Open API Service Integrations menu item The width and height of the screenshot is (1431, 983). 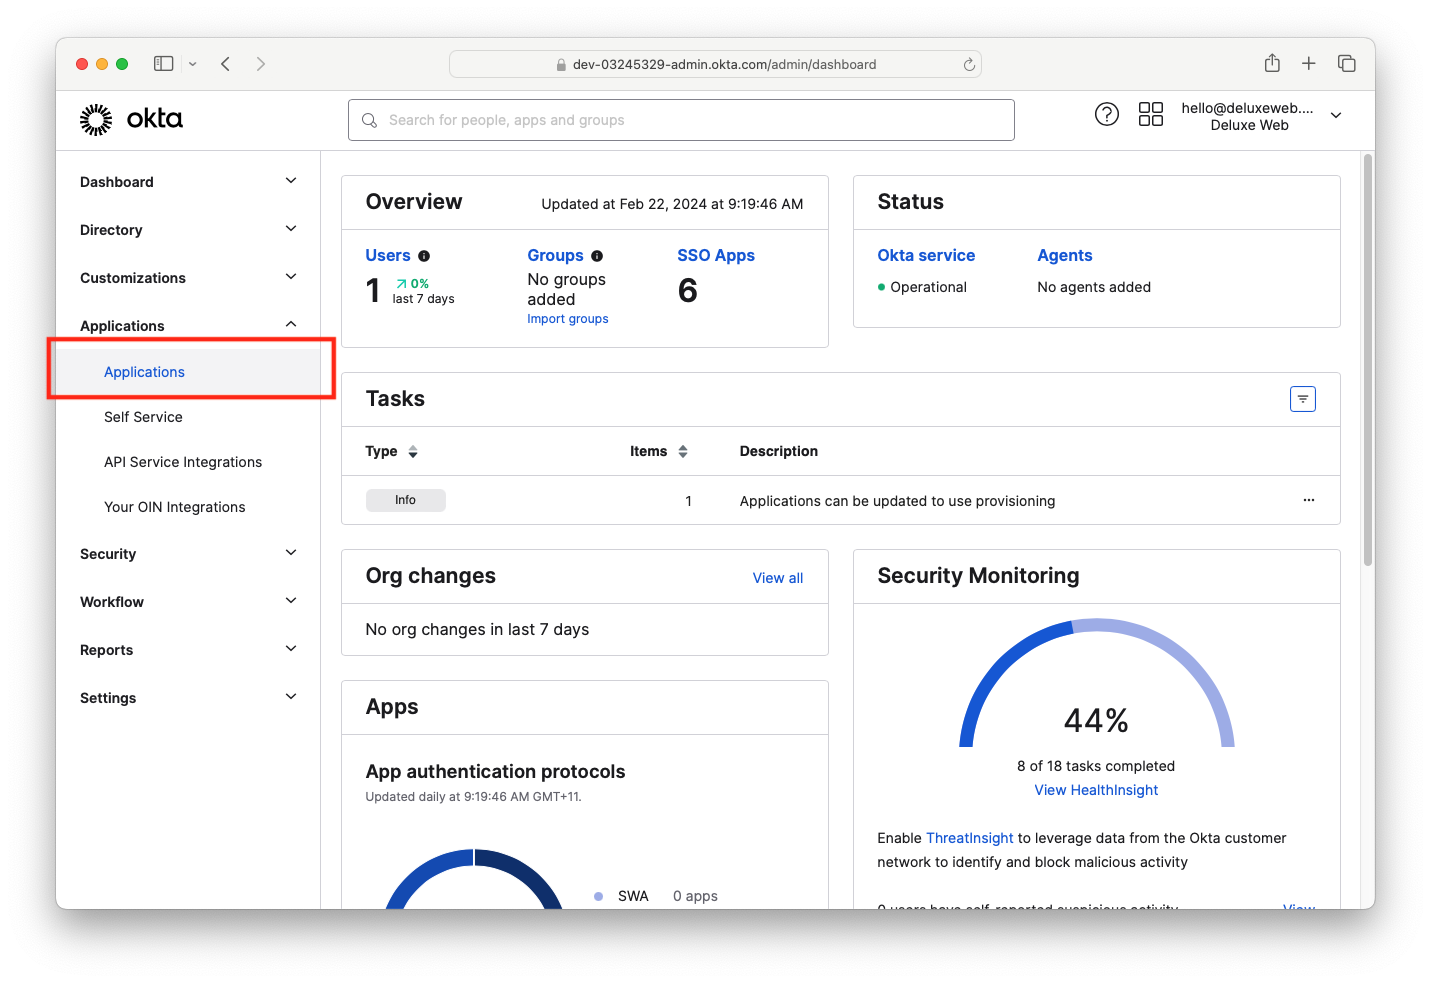point(183,462)
